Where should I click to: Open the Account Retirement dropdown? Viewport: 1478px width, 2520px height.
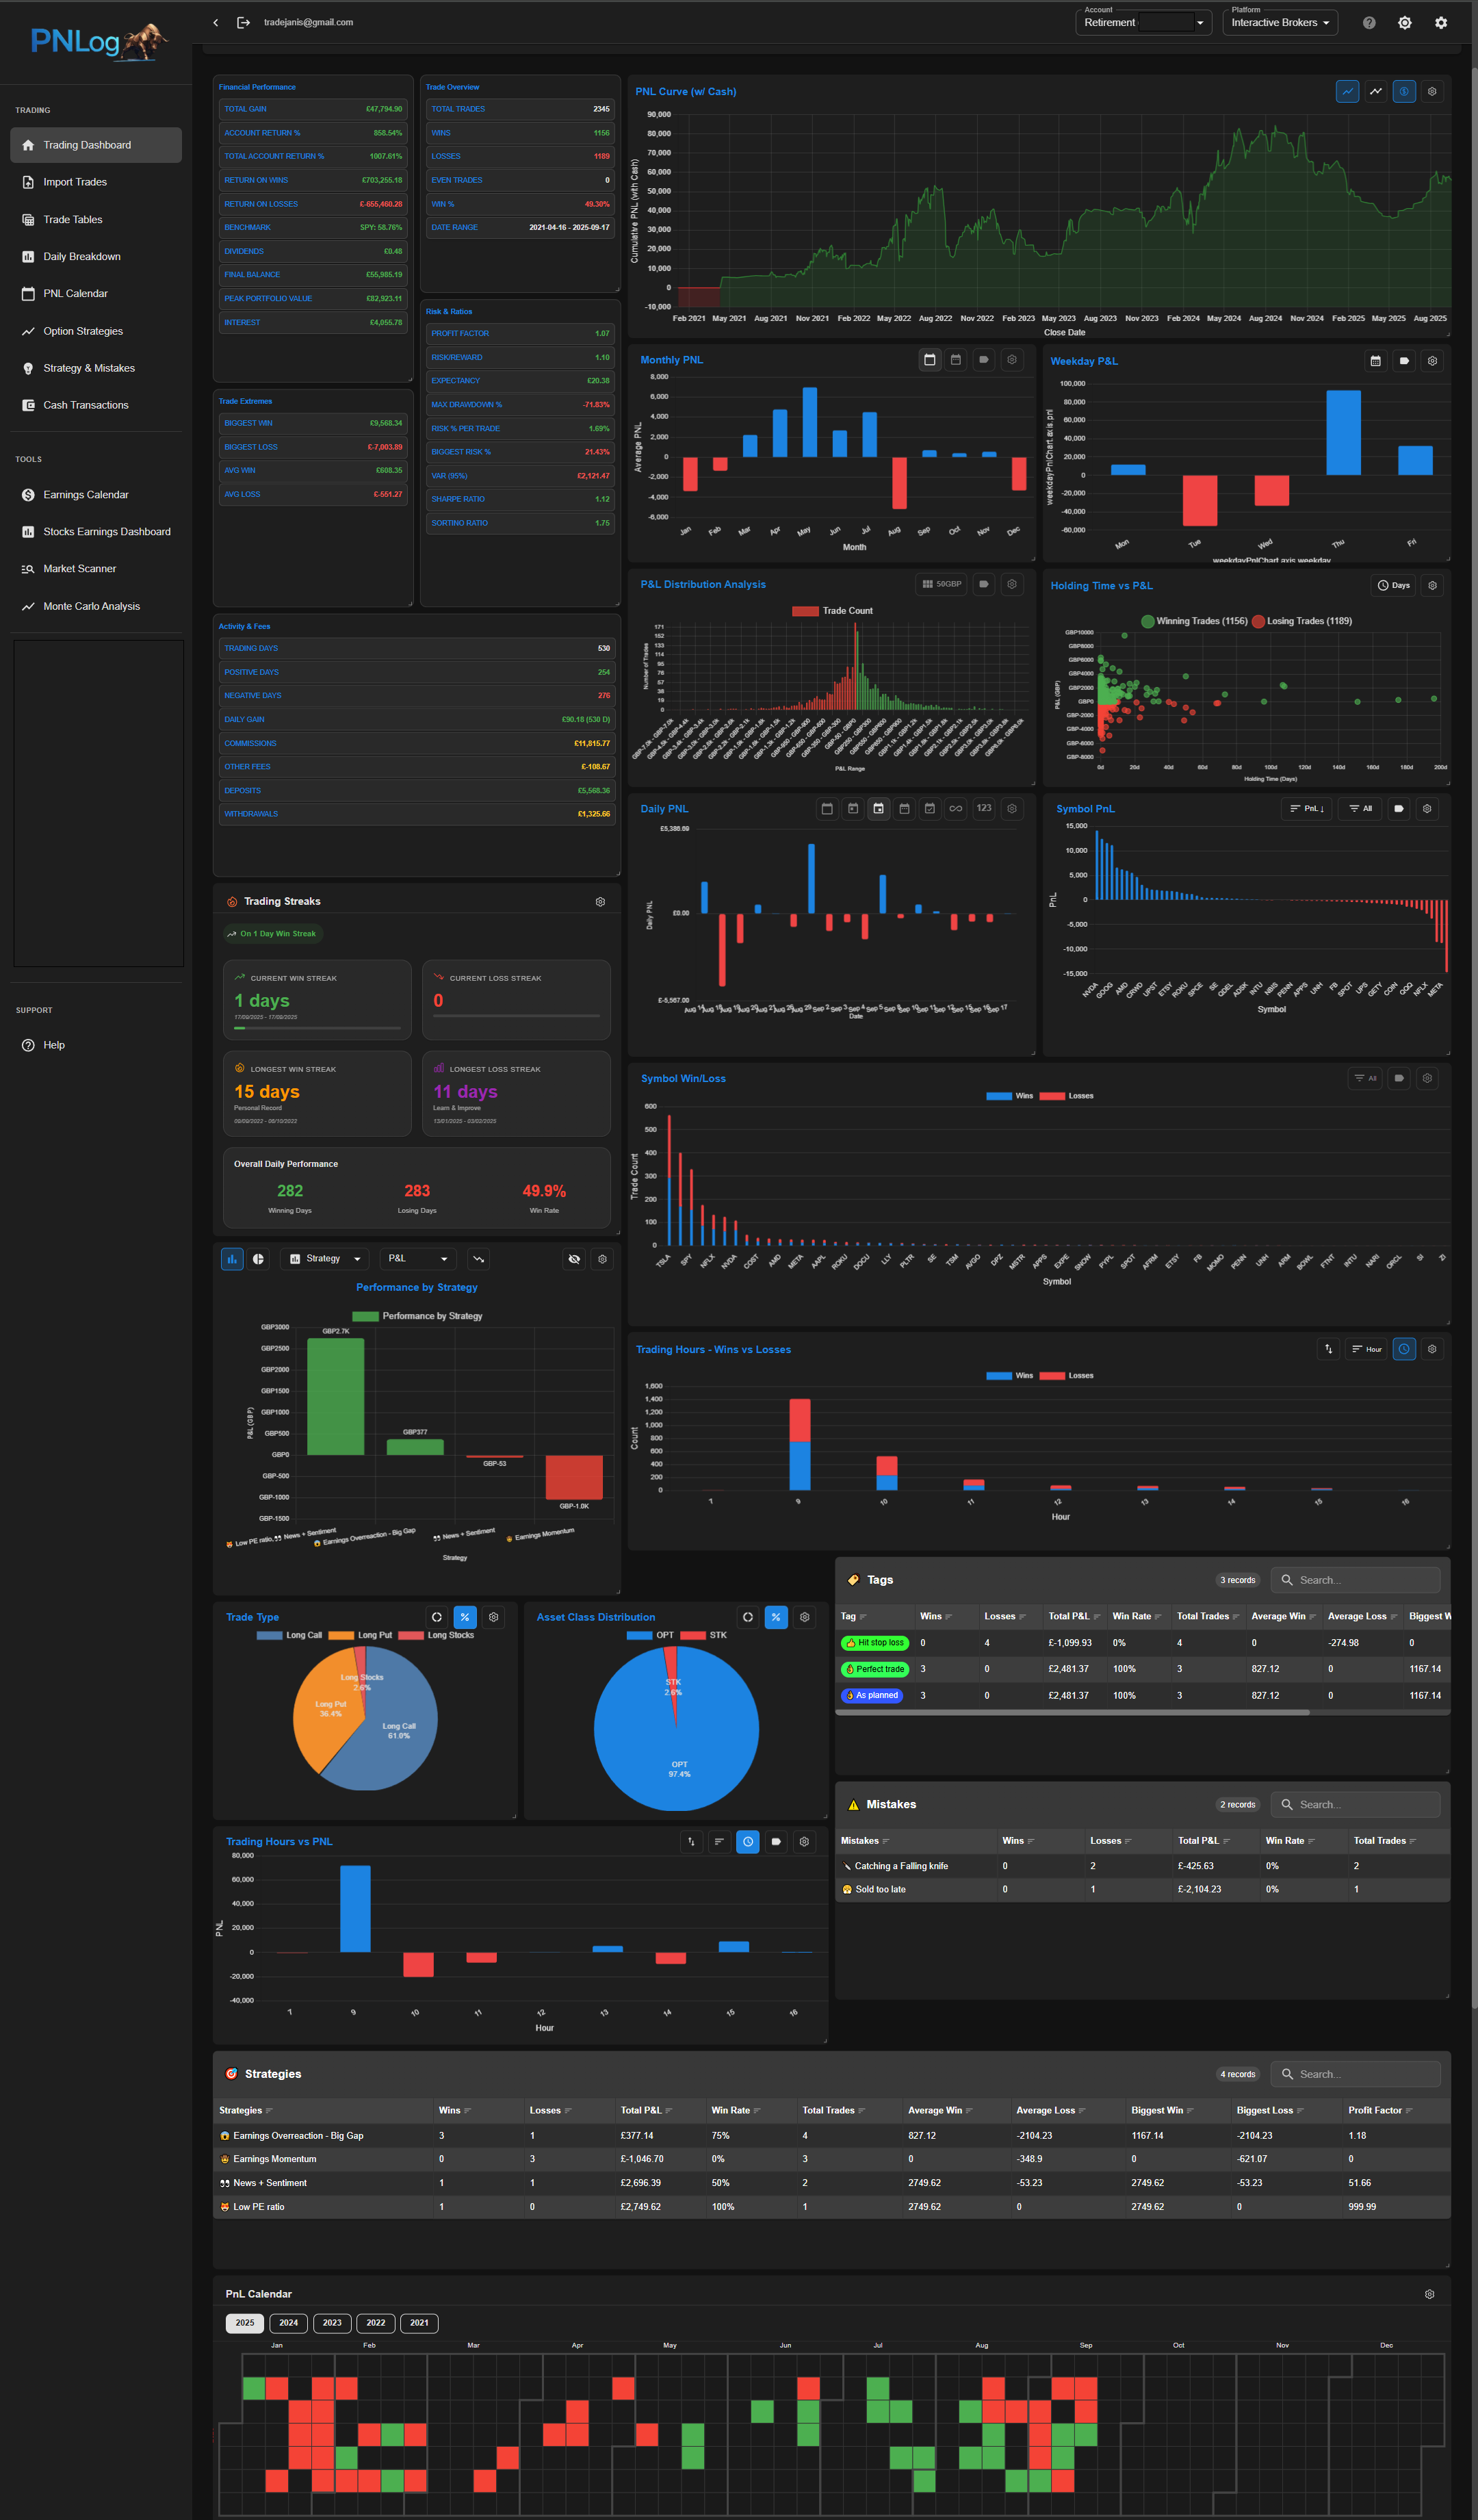coord(1143,22)
